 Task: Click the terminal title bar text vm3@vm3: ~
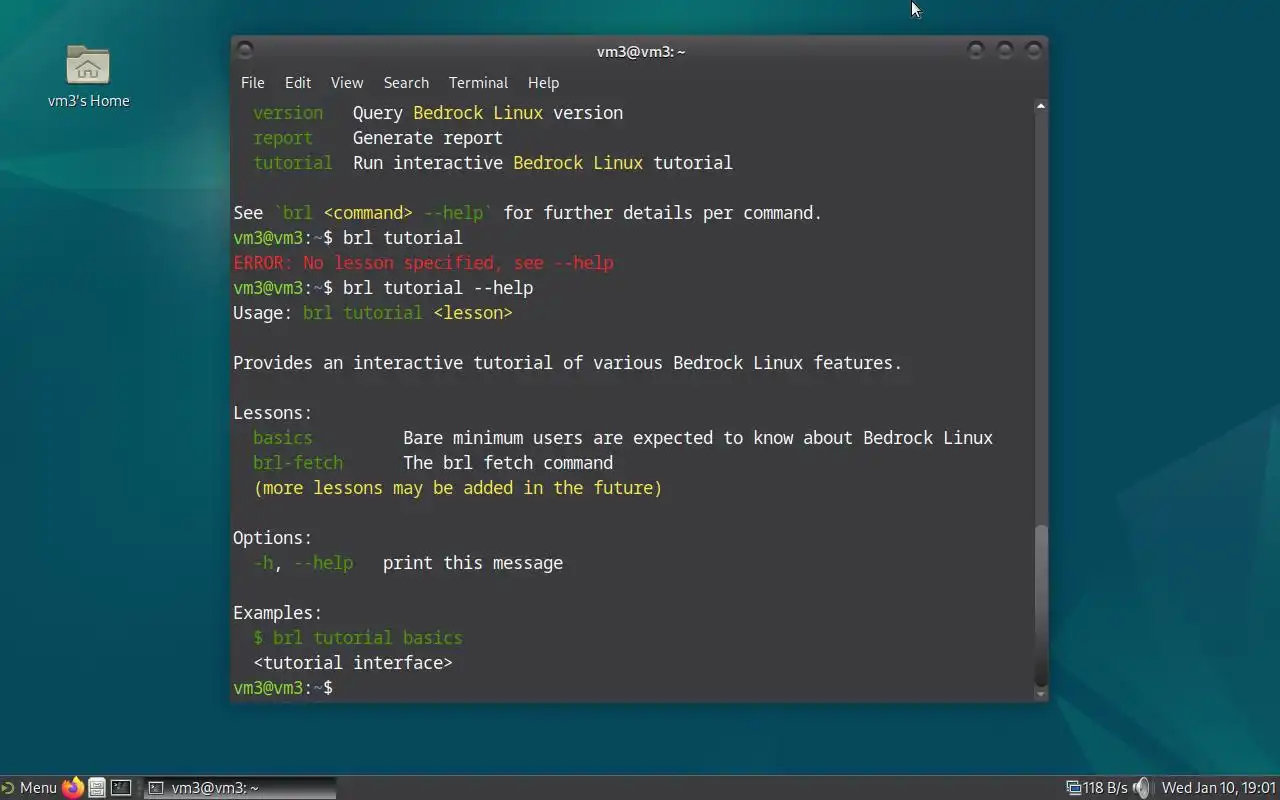641,51
